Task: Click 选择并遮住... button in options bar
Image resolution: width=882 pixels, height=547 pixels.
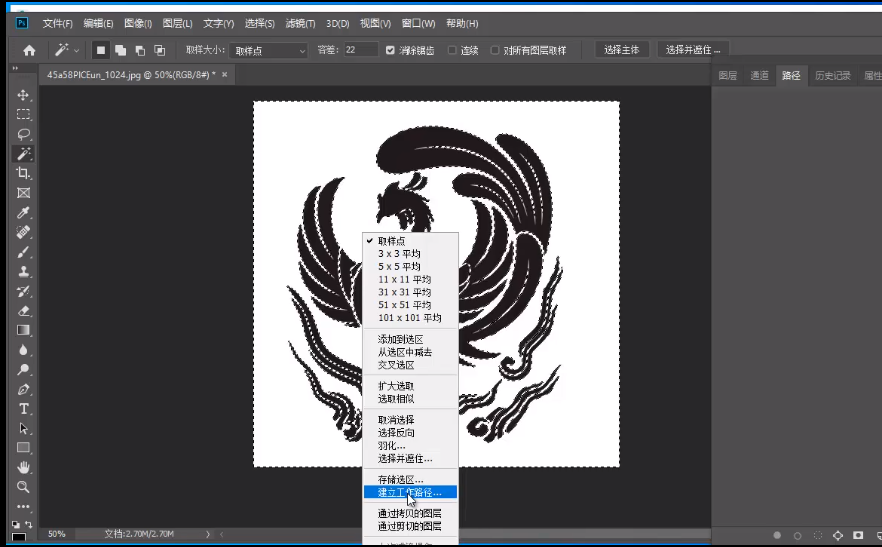Action: (x=693, y=50)
